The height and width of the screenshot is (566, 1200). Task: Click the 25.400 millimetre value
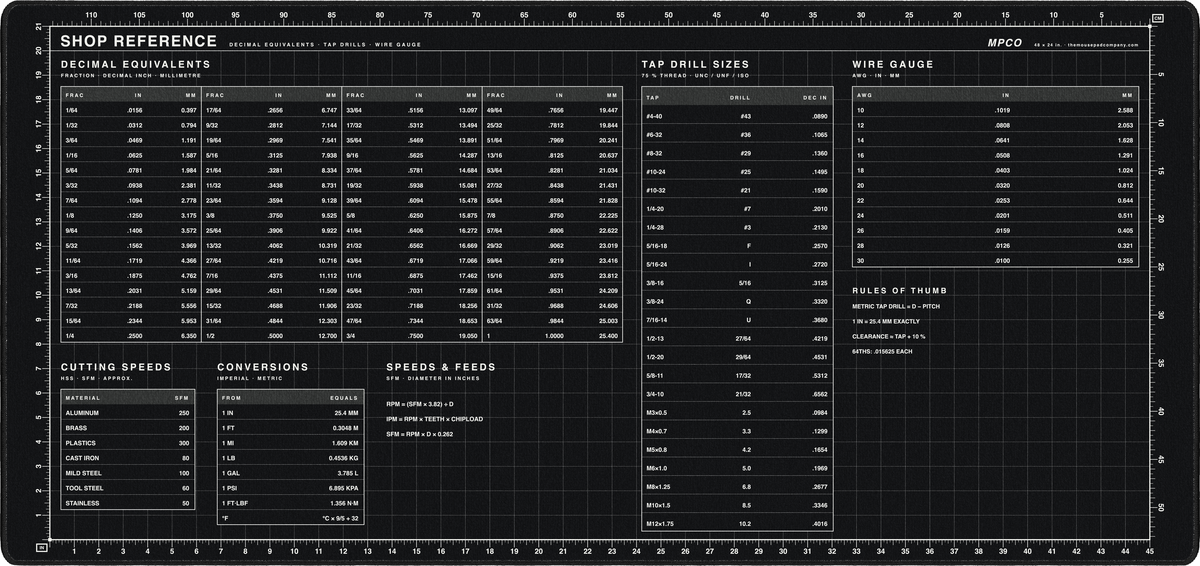[x=608, y=336]
